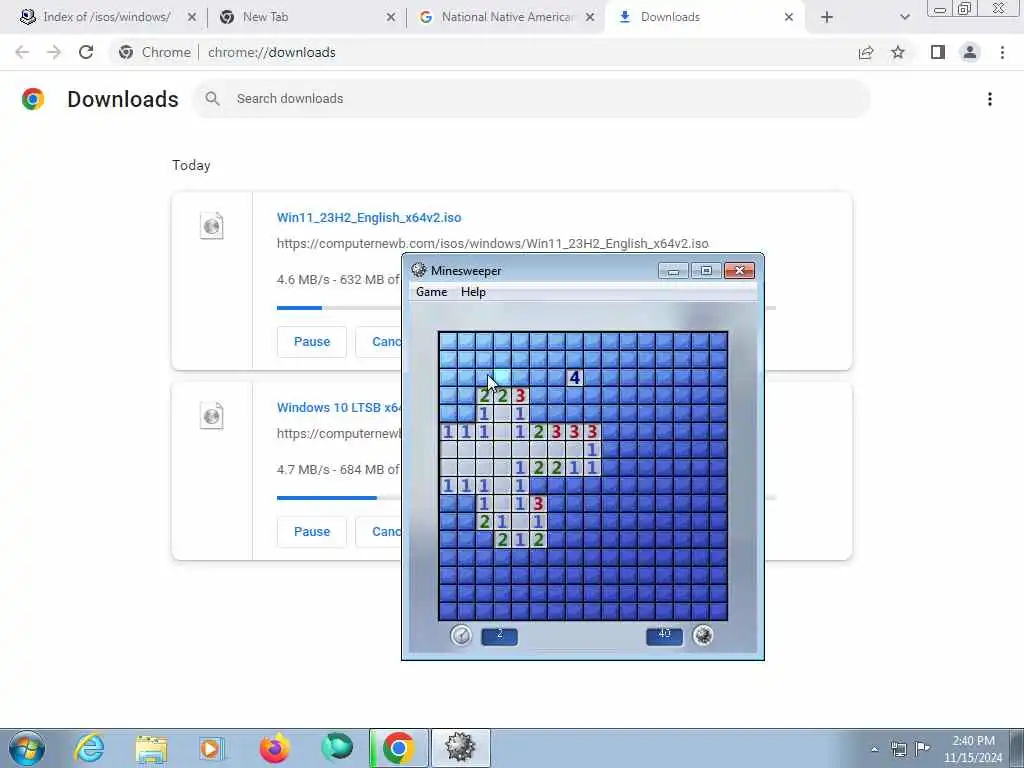Click the Minesweeper mine counter icon
This screenshot has height=768, width=1024.
pos(703,635)
